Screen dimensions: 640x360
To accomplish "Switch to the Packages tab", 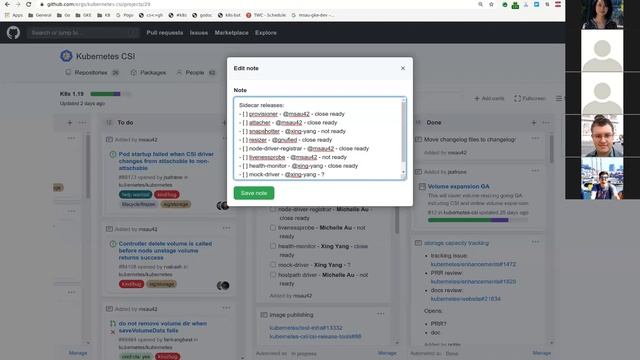I will click(x=148, y=72).
